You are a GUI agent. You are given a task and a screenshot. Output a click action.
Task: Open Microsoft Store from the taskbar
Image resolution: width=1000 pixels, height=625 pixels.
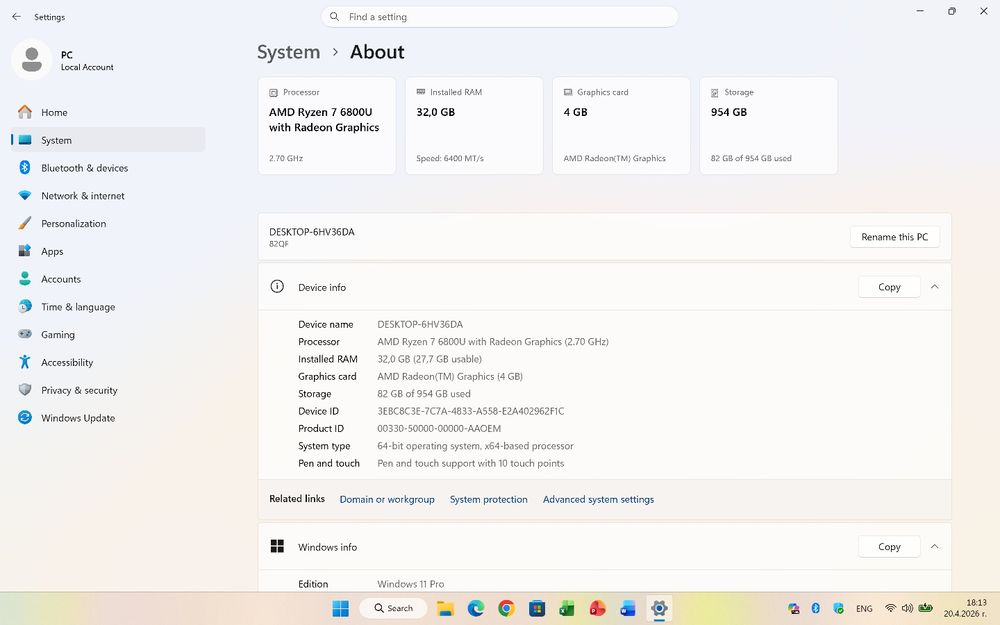[x=537, y=608]
